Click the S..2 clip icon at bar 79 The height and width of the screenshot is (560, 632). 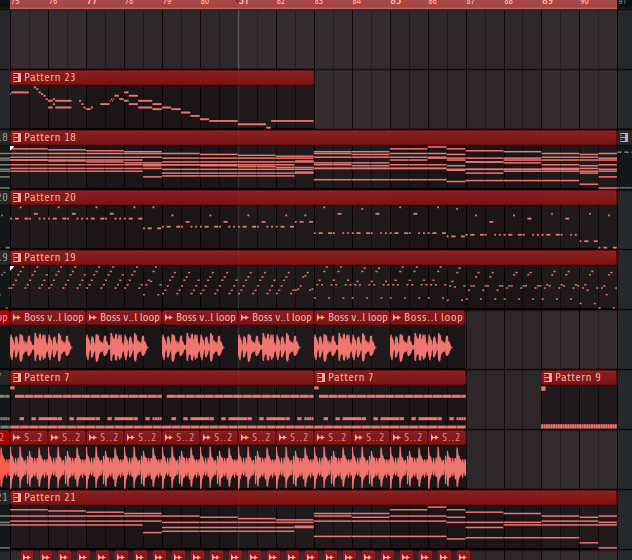click(168, 437)
